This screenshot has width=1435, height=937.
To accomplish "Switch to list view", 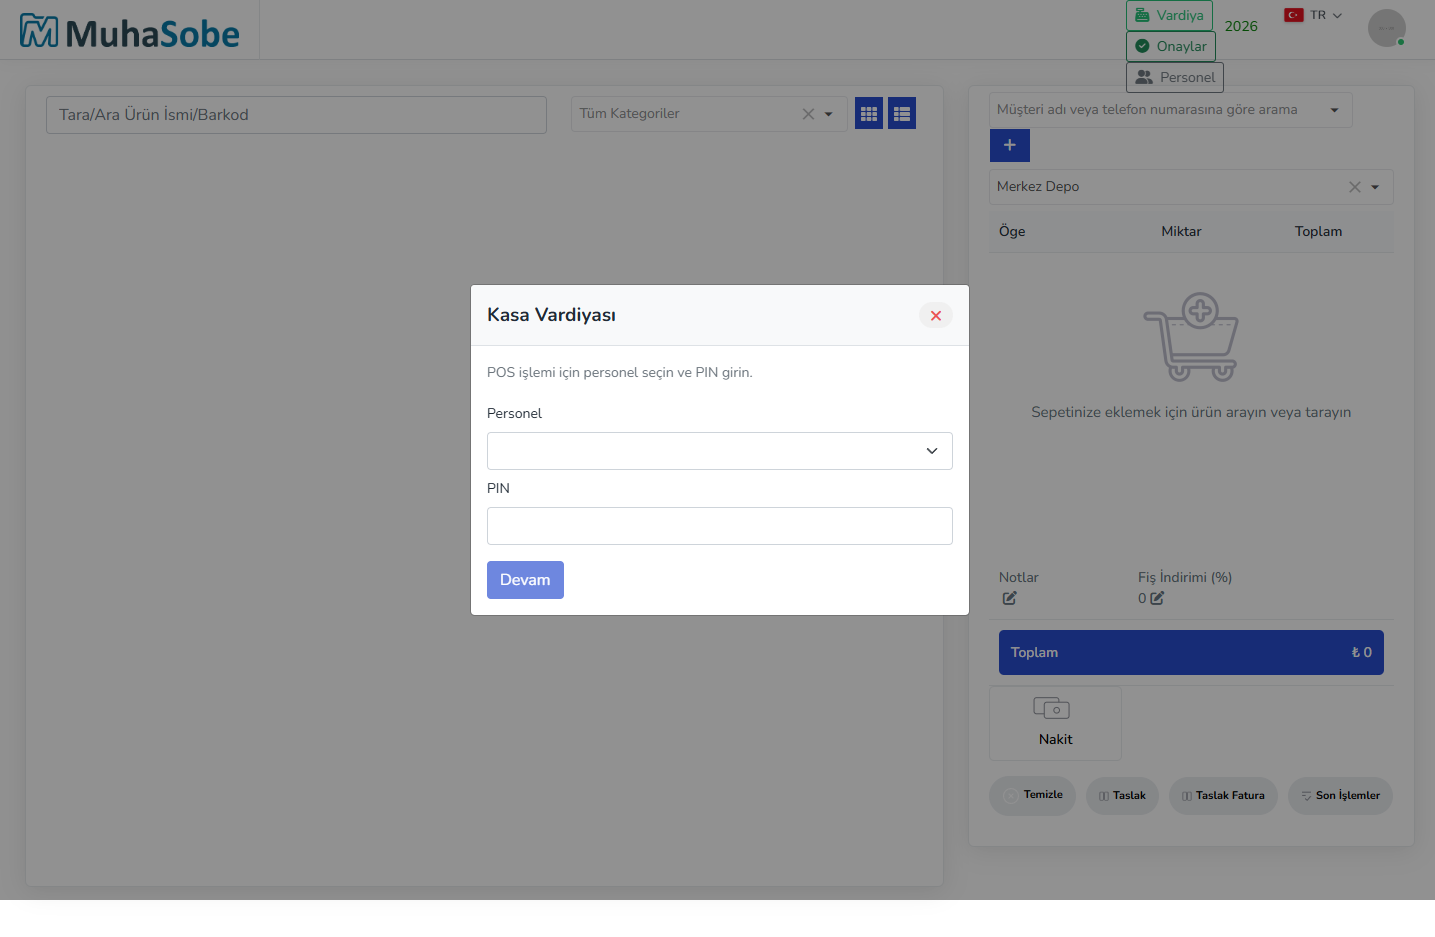I will click(x=902, y=114).
